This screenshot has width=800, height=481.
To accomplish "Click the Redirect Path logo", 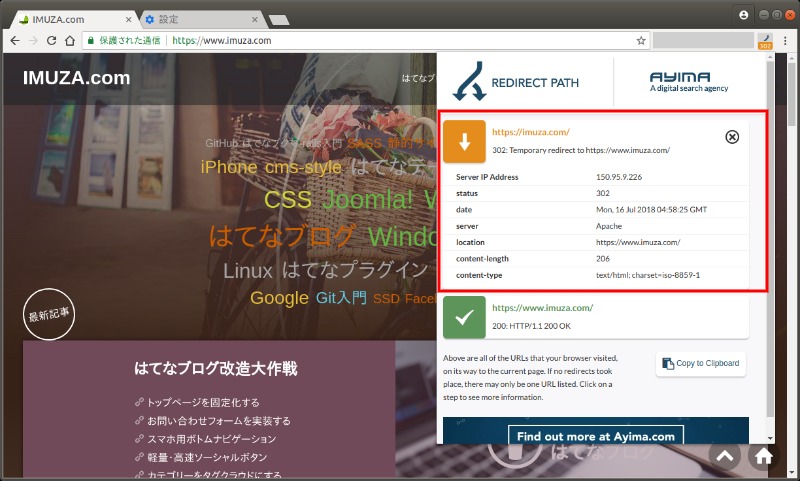I will pos(516,82).
